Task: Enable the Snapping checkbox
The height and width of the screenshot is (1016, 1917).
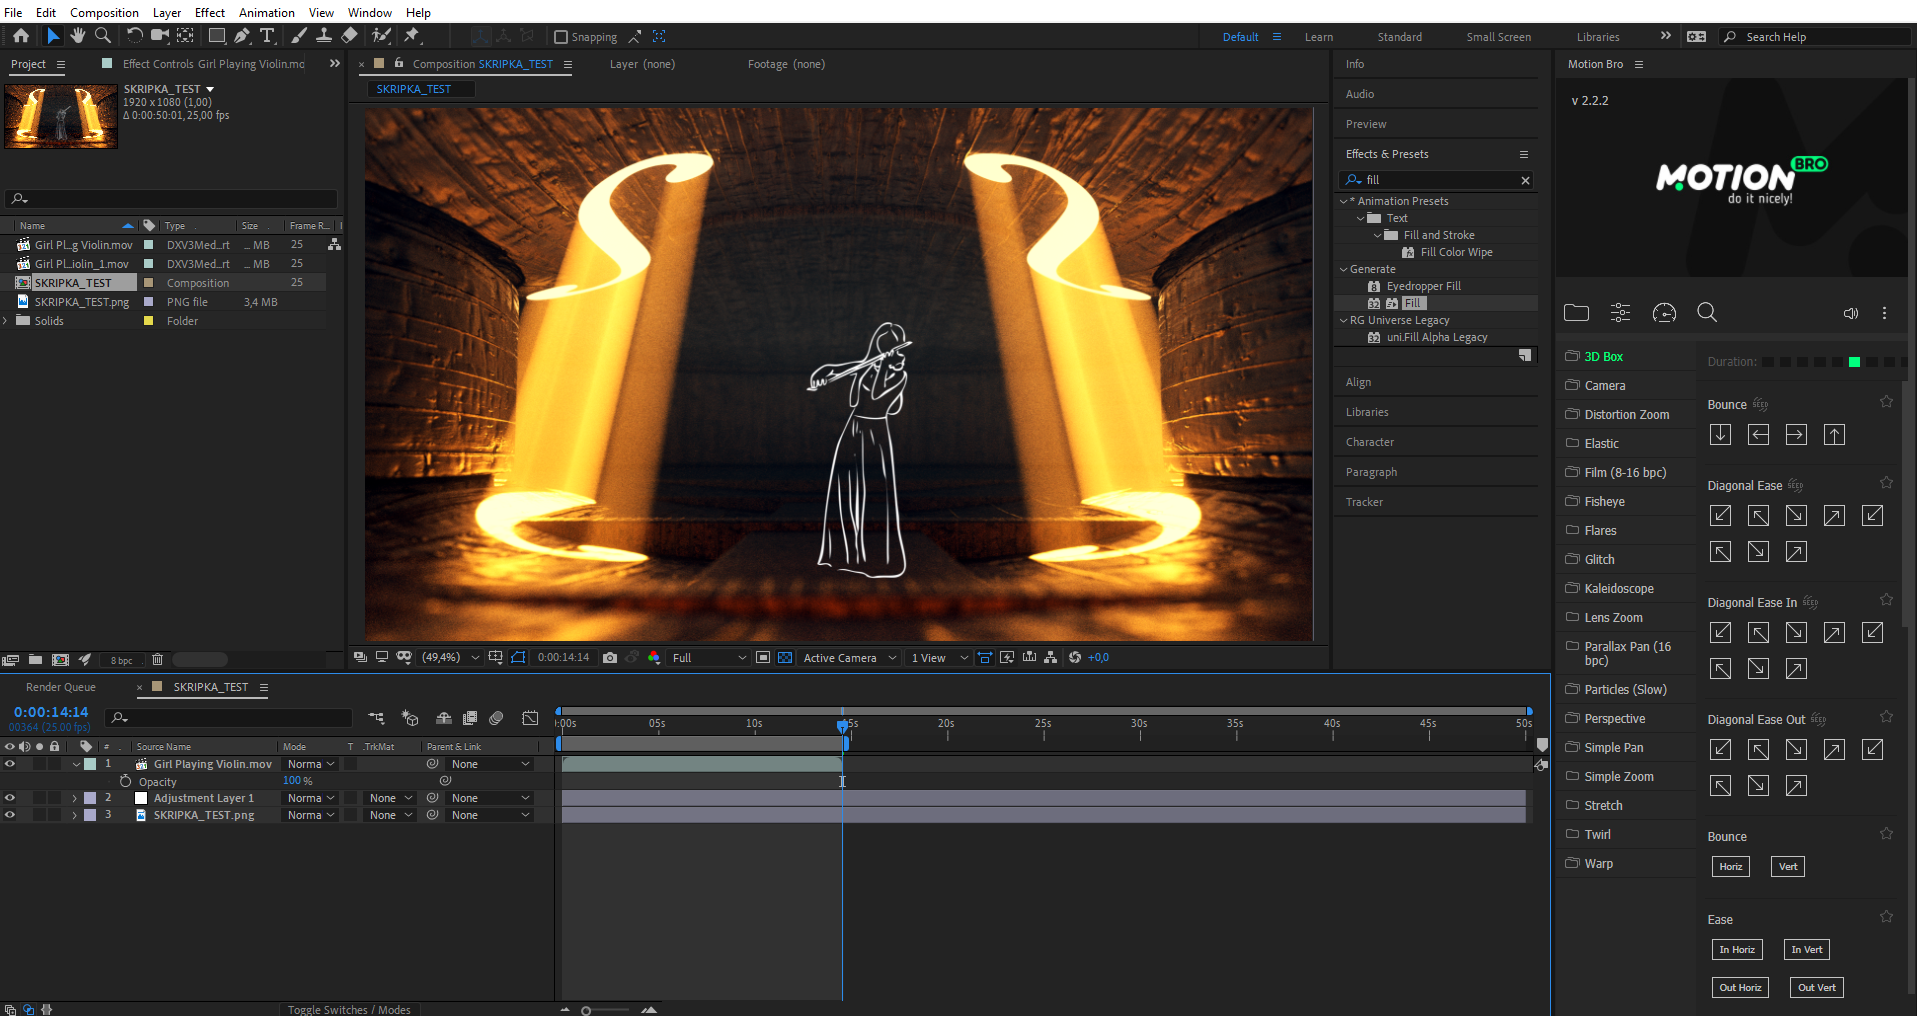Action: coord(561,37)
